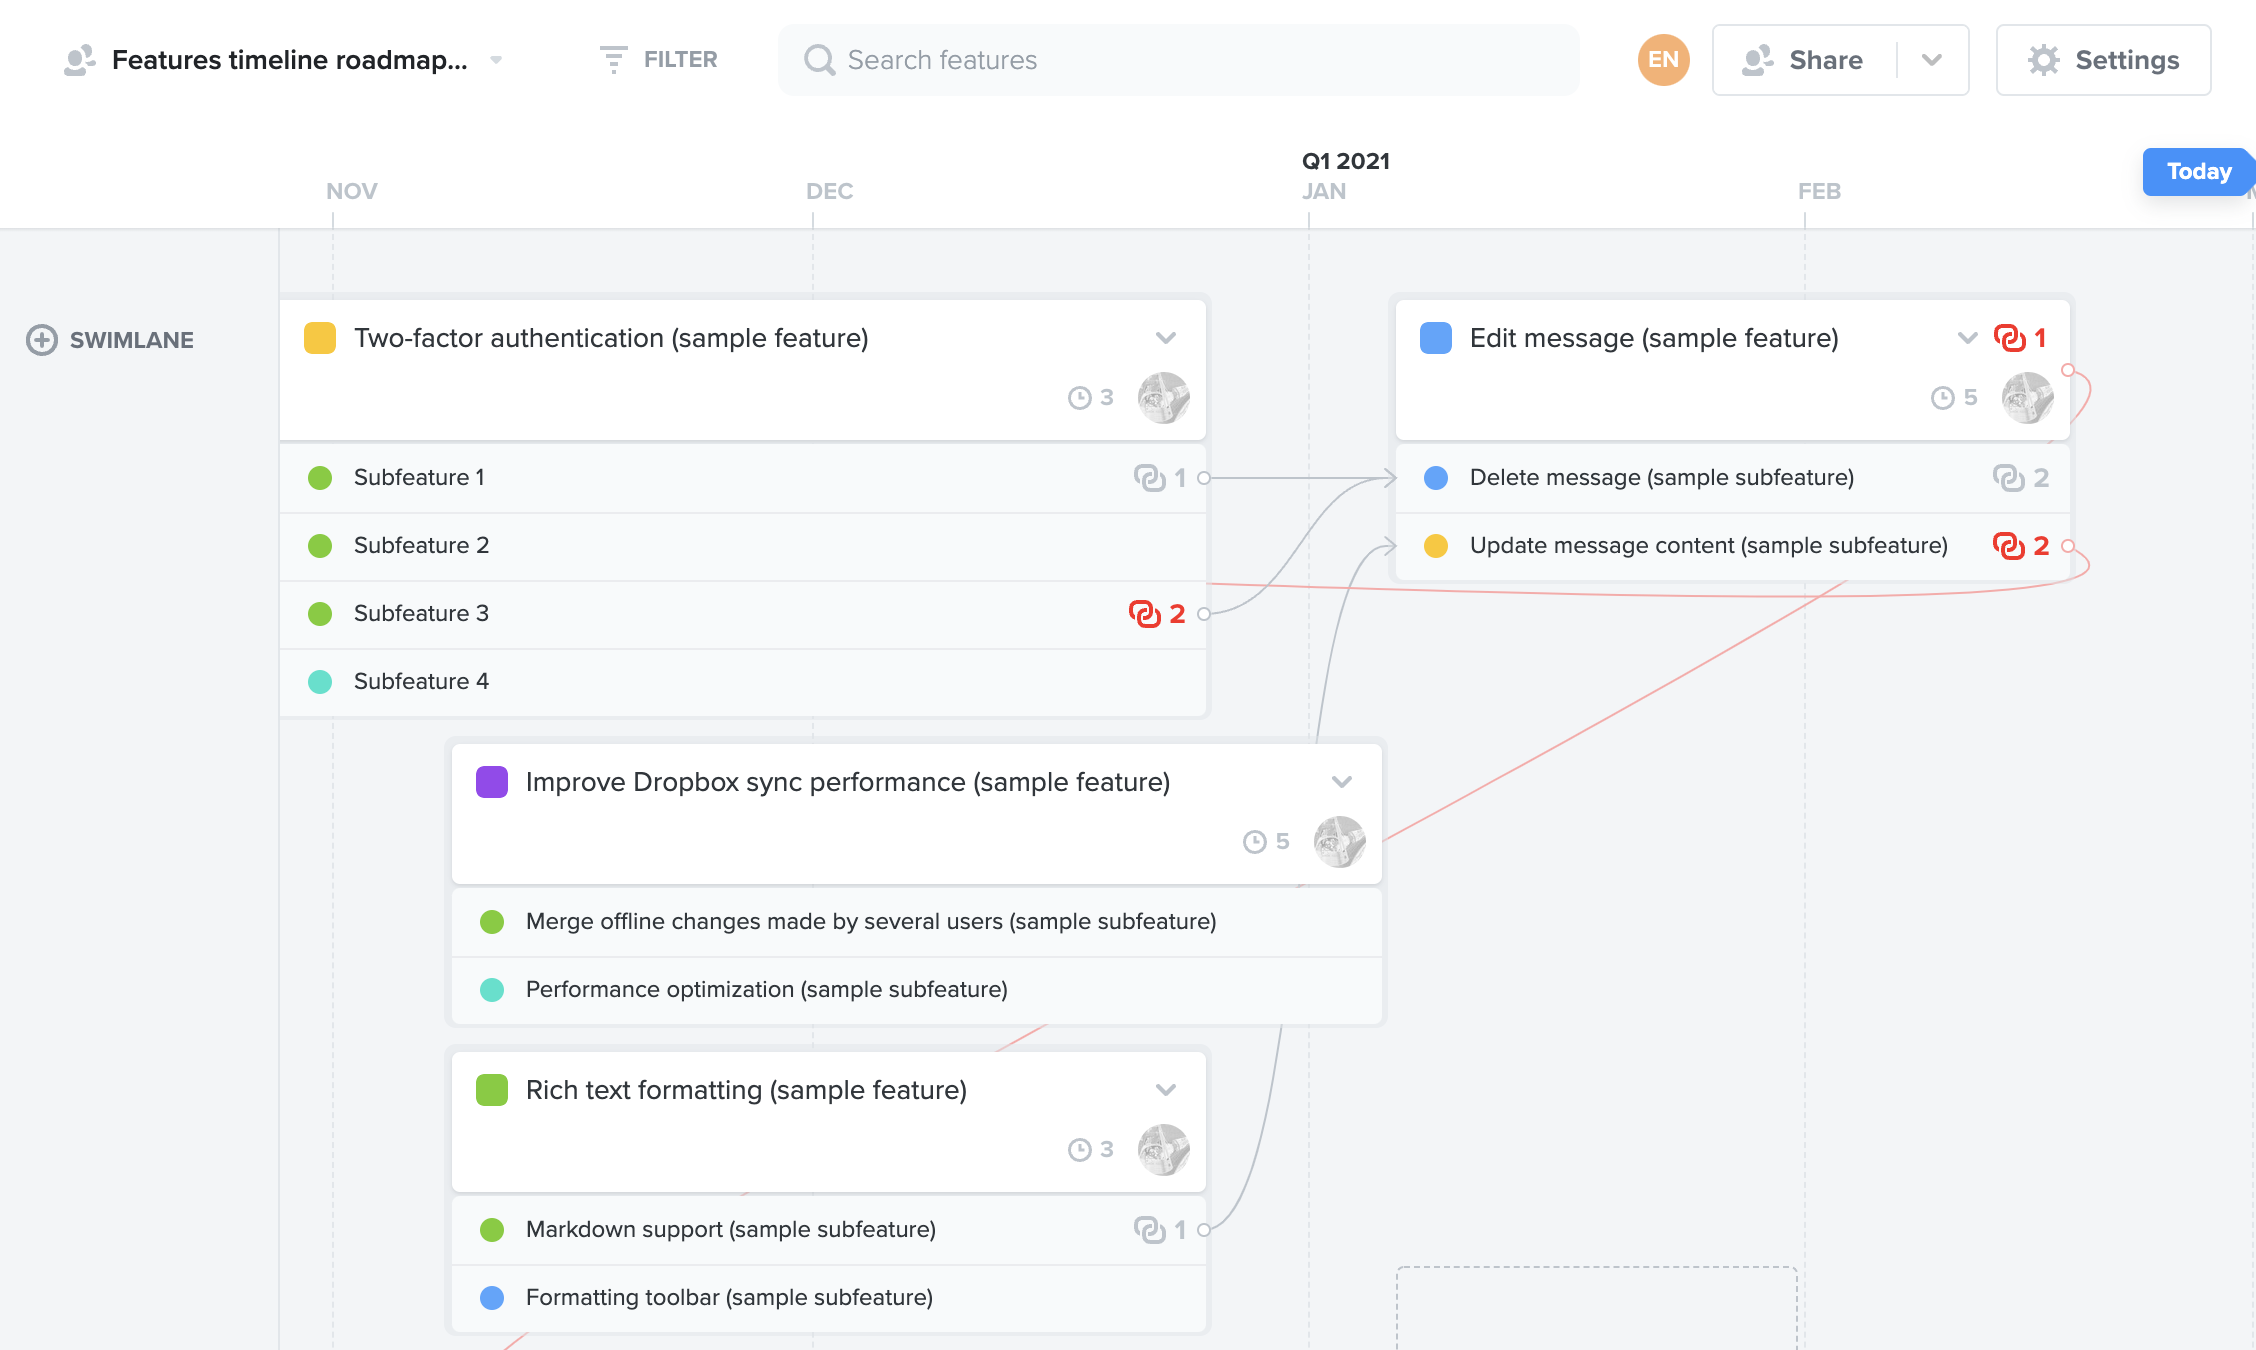Click clock estimate on Edit message
The height and width of the screenshot is (1350, 2256).
pos(1954,398)
